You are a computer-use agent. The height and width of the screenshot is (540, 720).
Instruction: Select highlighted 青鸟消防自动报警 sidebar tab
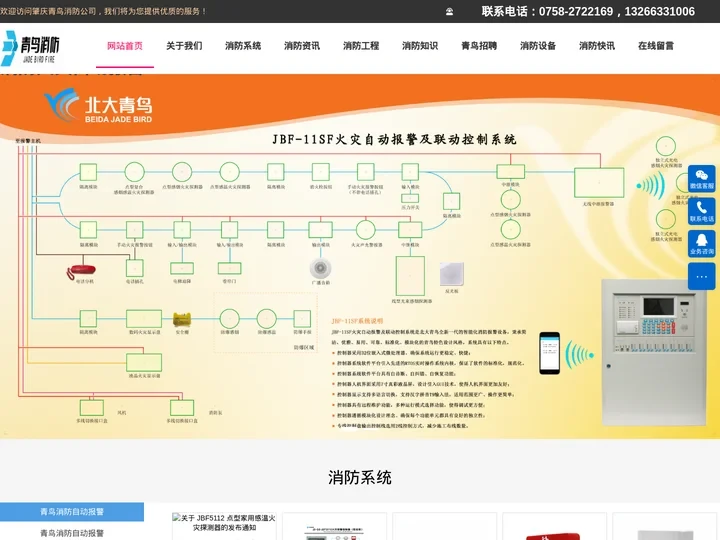click(72, 512)
